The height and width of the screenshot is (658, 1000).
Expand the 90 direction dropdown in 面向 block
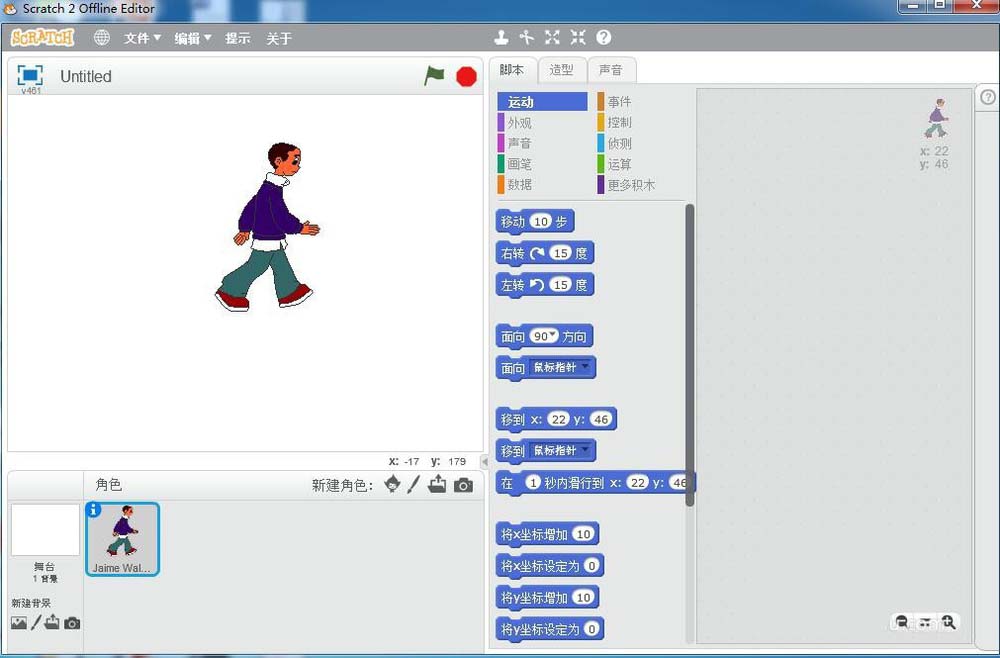(x=553, y=335)
